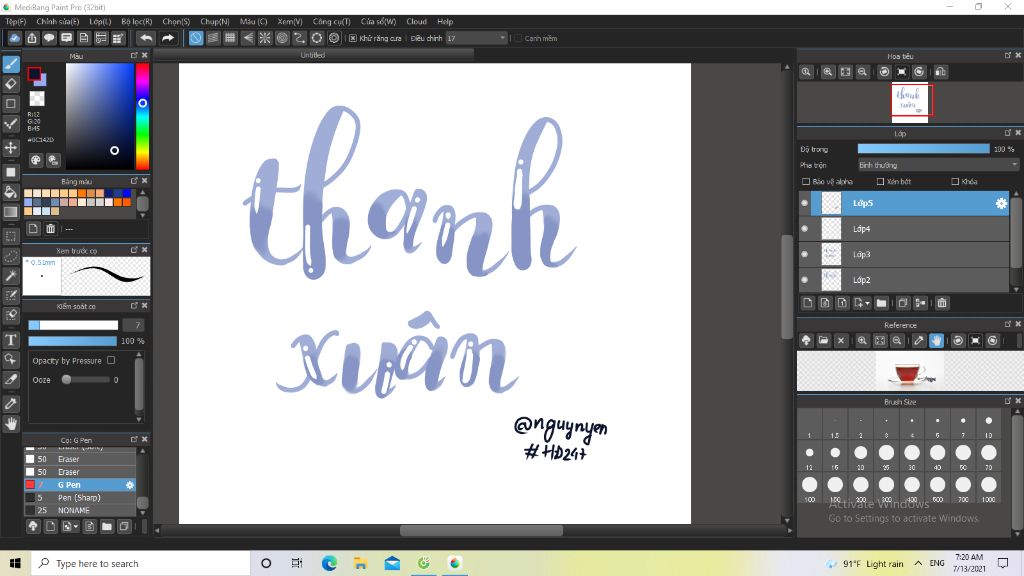Select the Eraser tool in left toolbar
The height and width of the screenshot is (576, 1024).
[x=11, y=84]
